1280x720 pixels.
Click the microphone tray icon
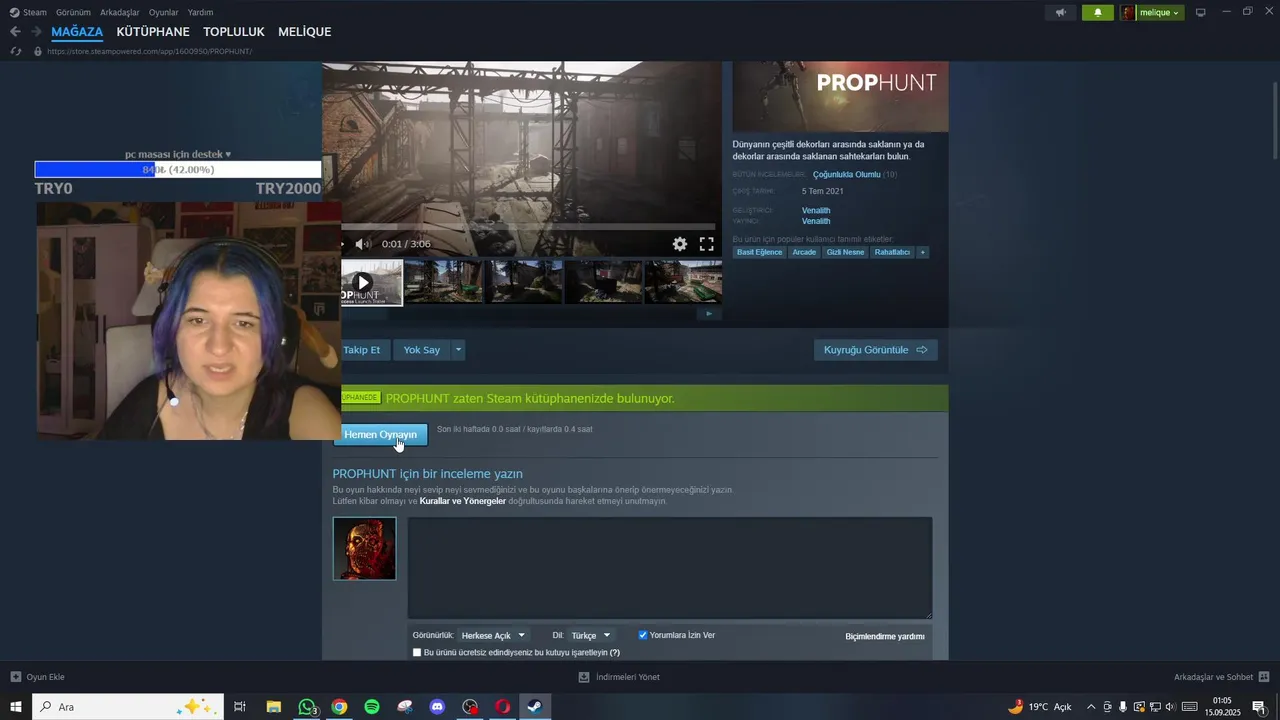pos(1123,707)
